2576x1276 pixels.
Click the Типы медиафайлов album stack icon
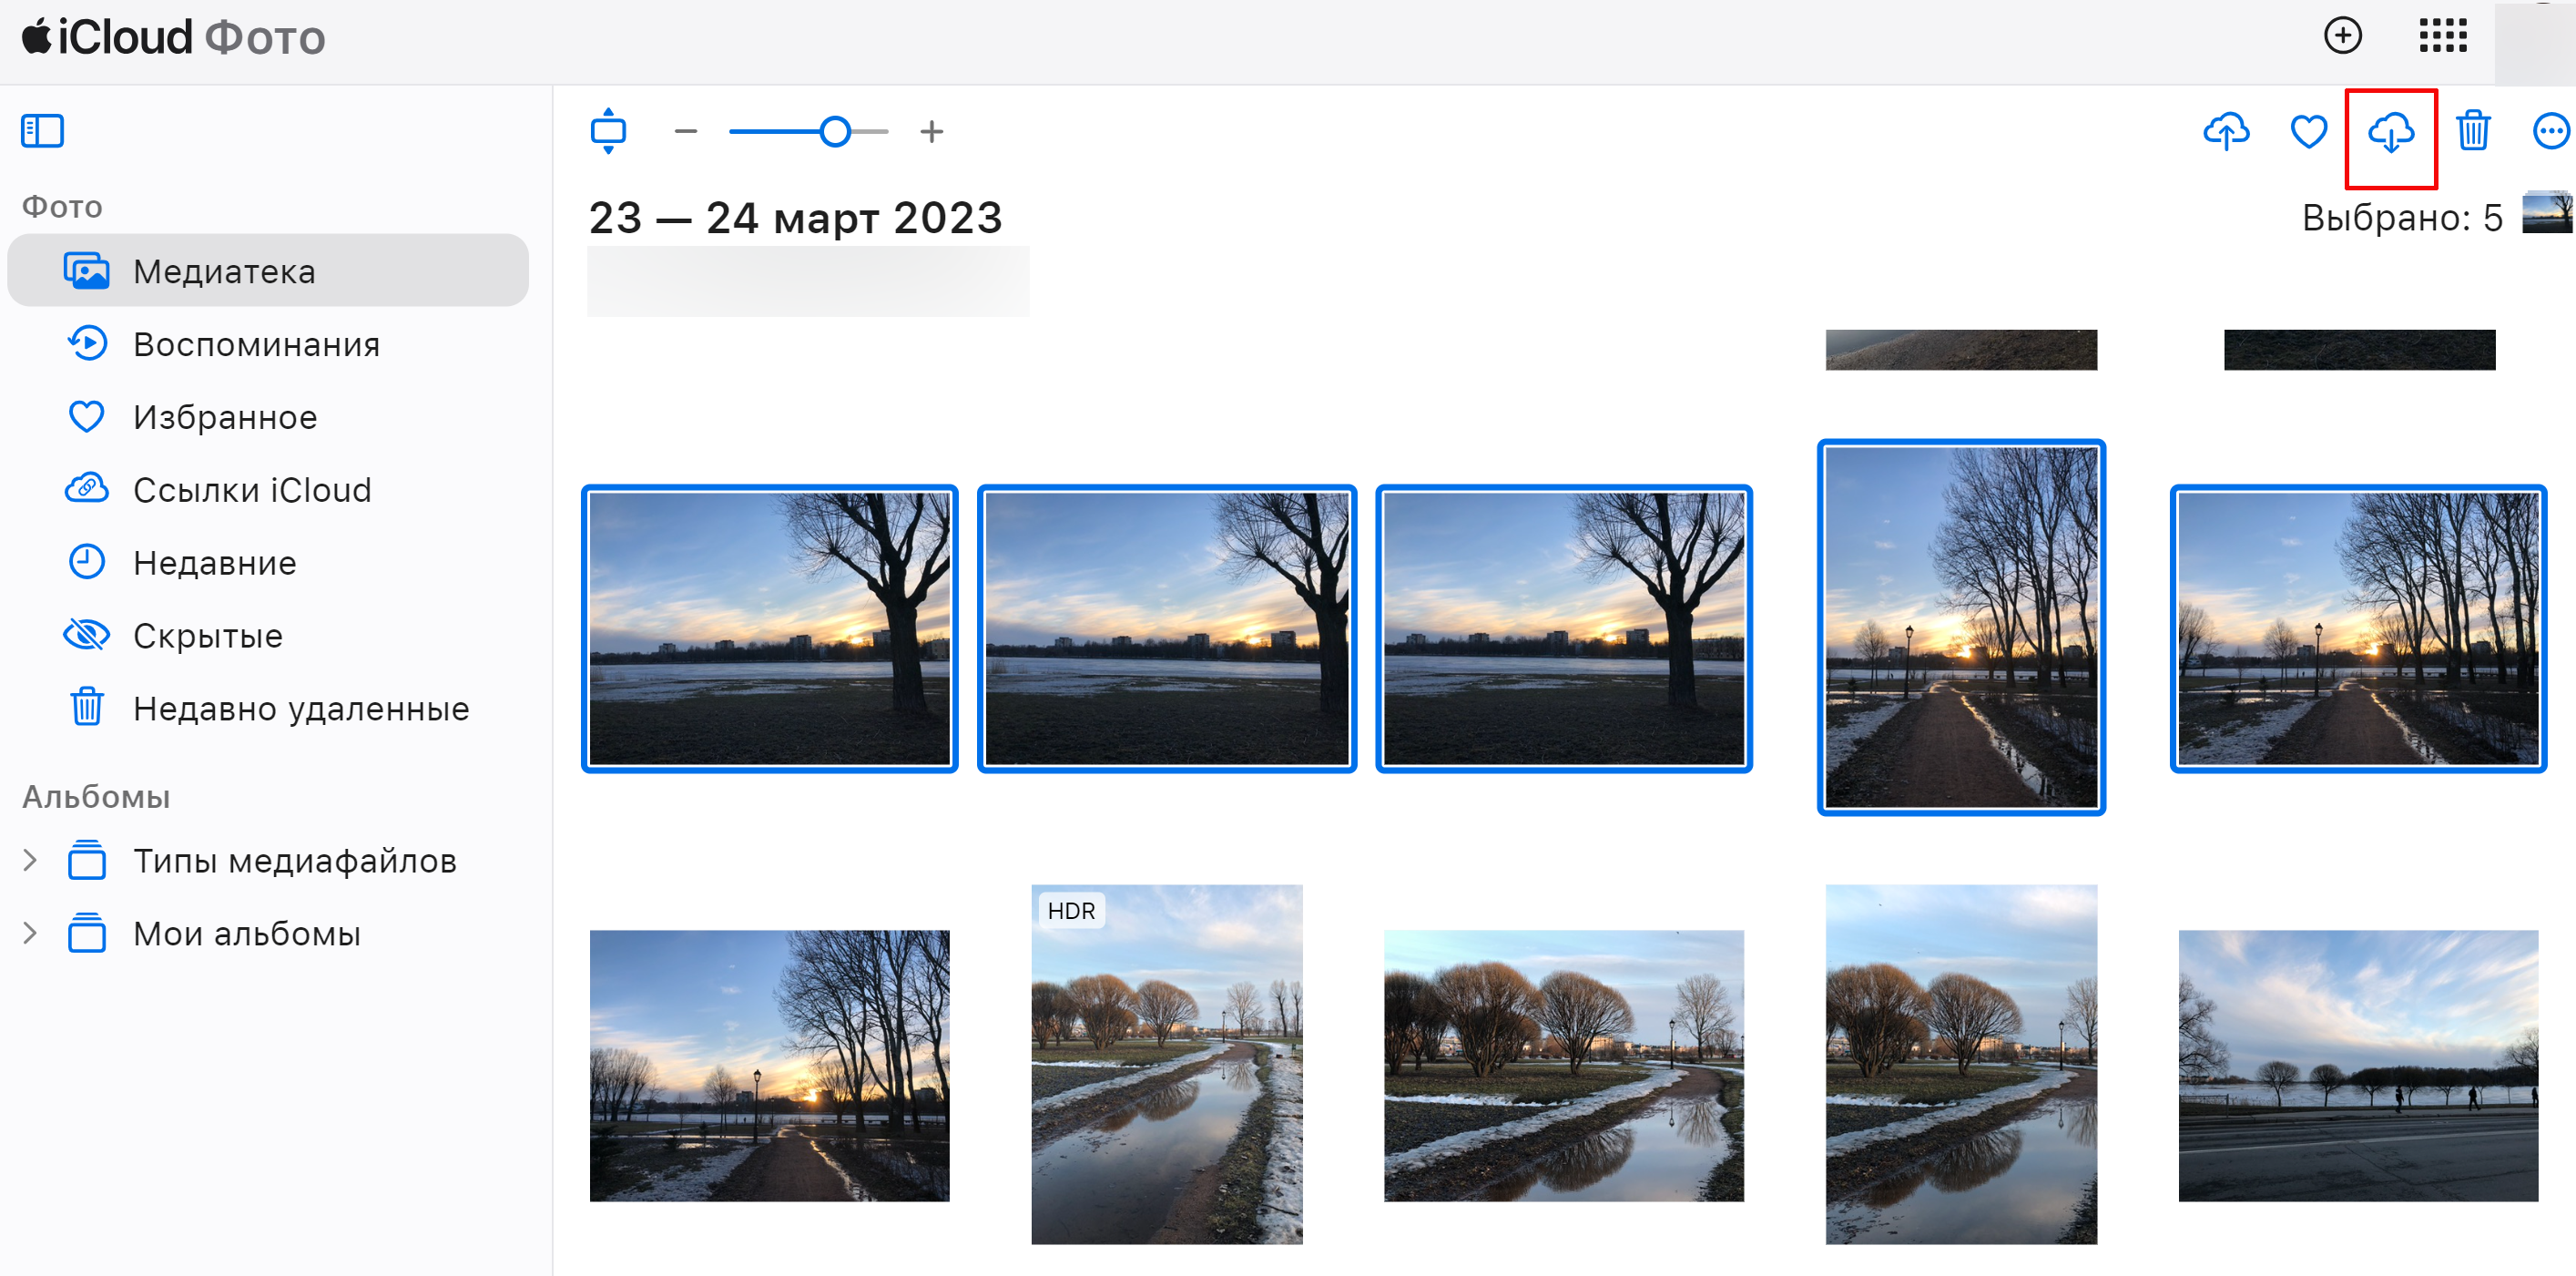[86, 860]
